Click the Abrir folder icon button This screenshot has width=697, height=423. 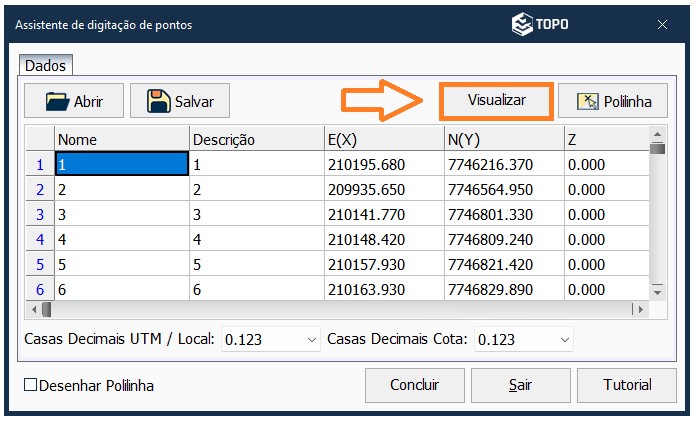73,101
